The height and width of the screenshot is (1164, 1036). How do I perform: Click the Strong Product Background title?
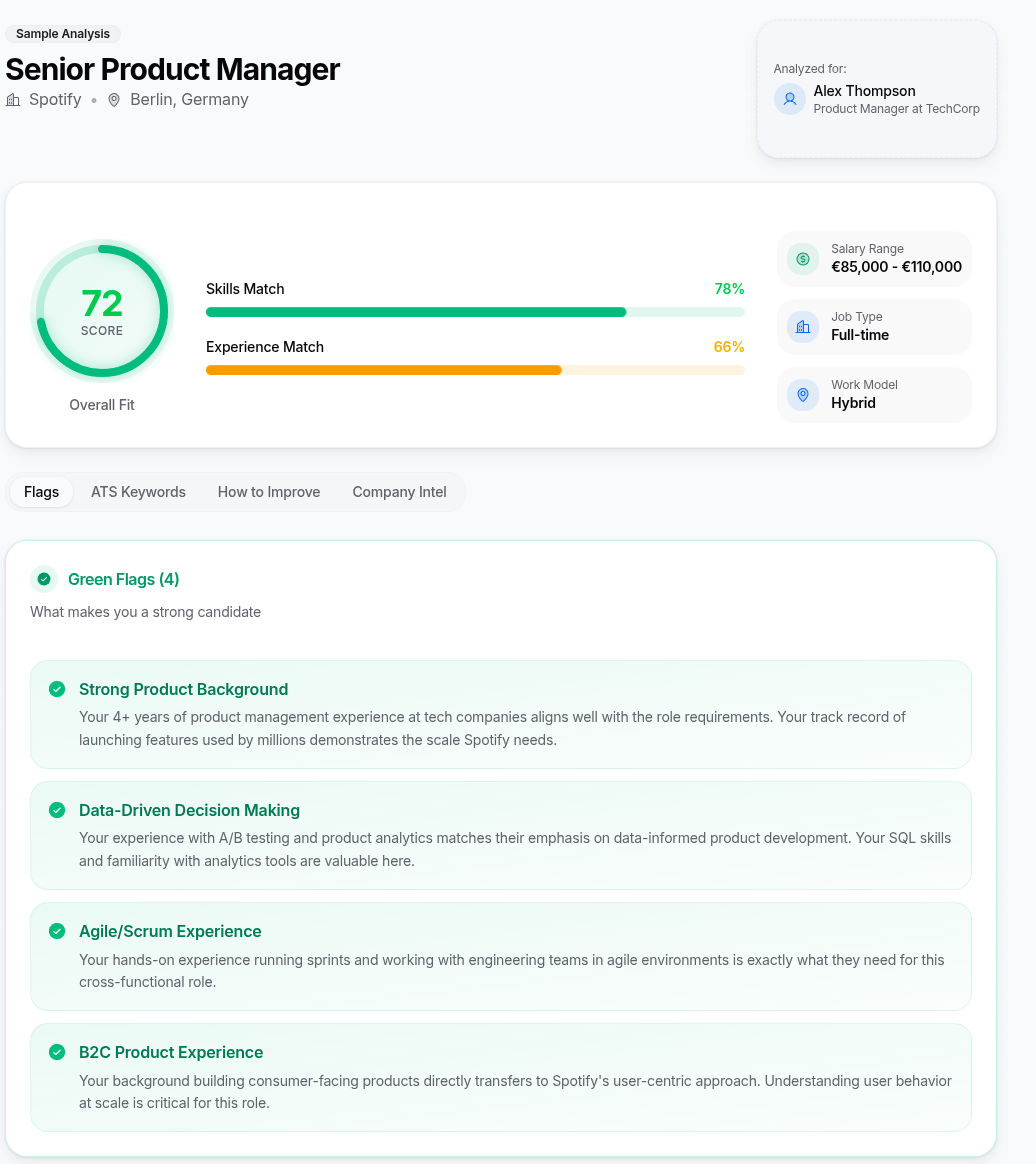click(183, 689)
